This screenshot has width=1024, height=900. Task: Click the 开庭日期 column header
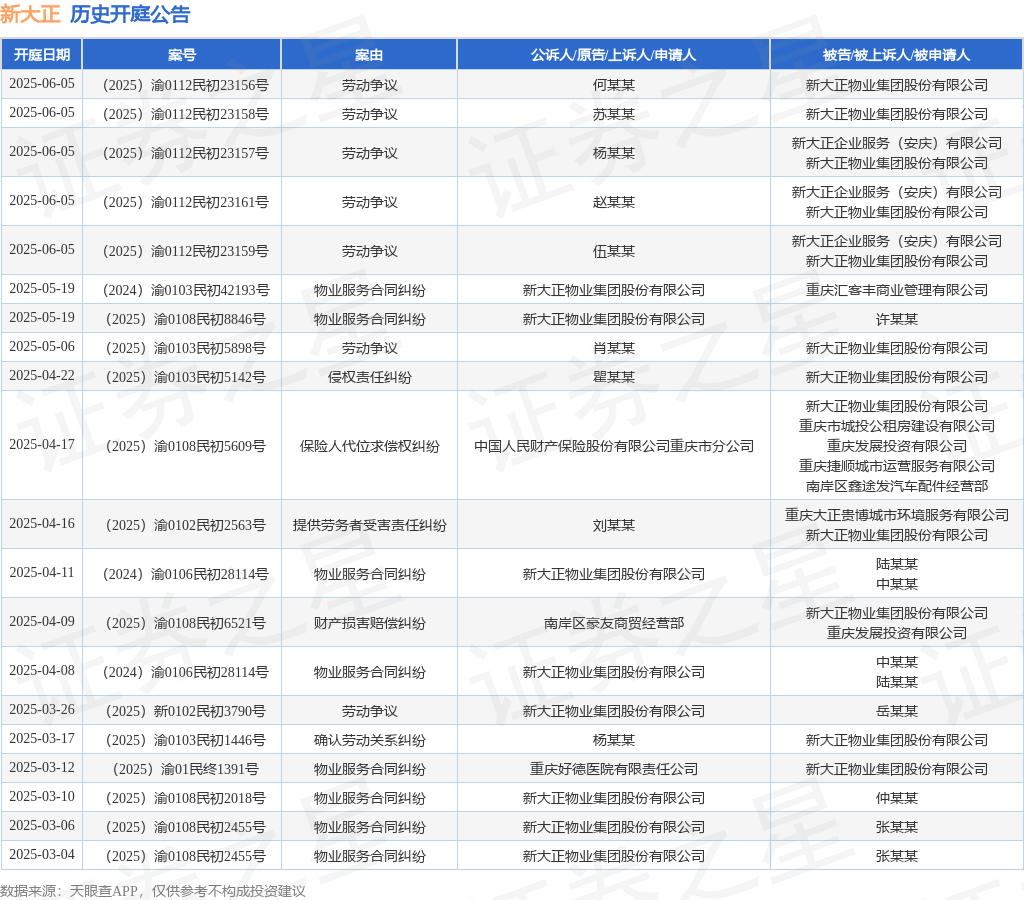[42, 55]
